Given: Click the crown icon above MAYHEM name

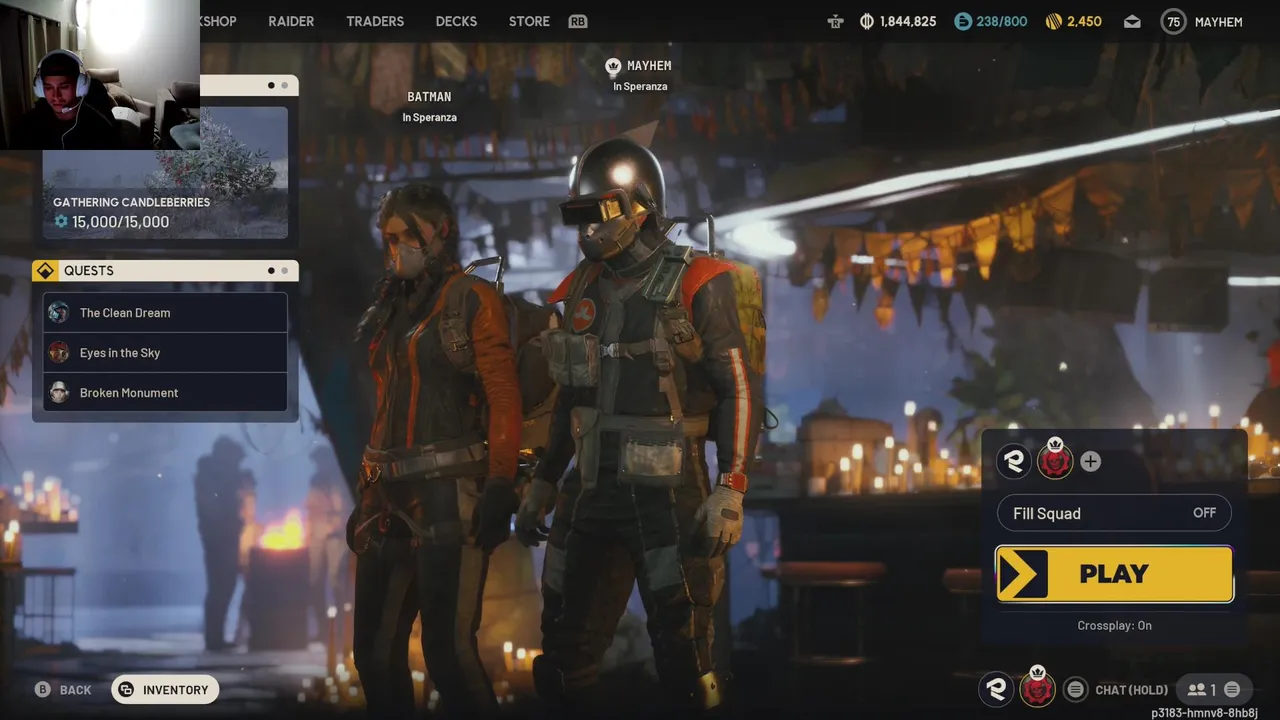Looking at the screenshot, I should coord(614,66).
